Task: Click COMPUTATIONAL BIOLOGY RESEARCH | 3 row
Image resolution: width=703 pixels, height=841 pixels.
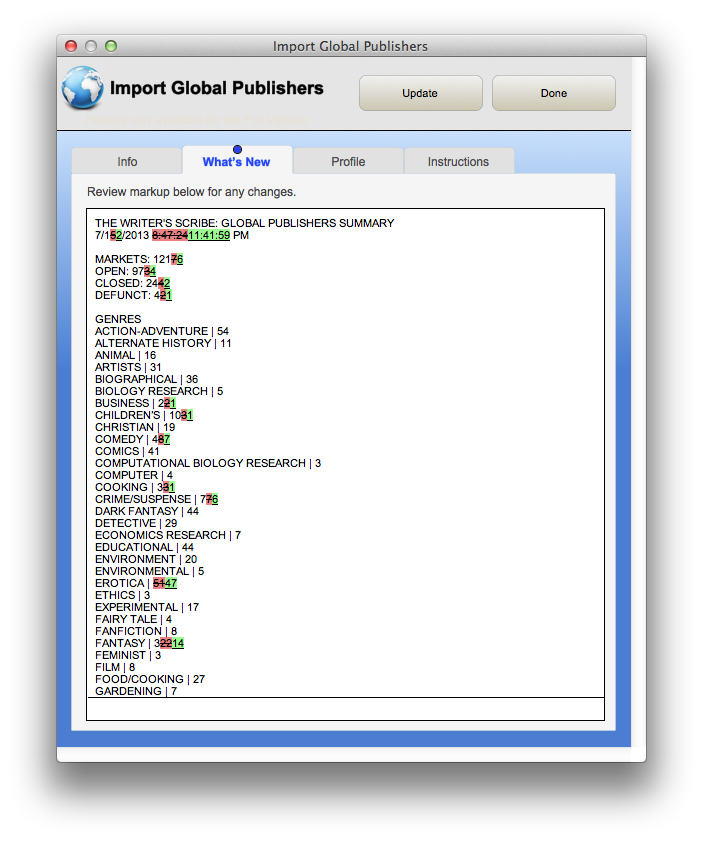Action: coord(208,463)
